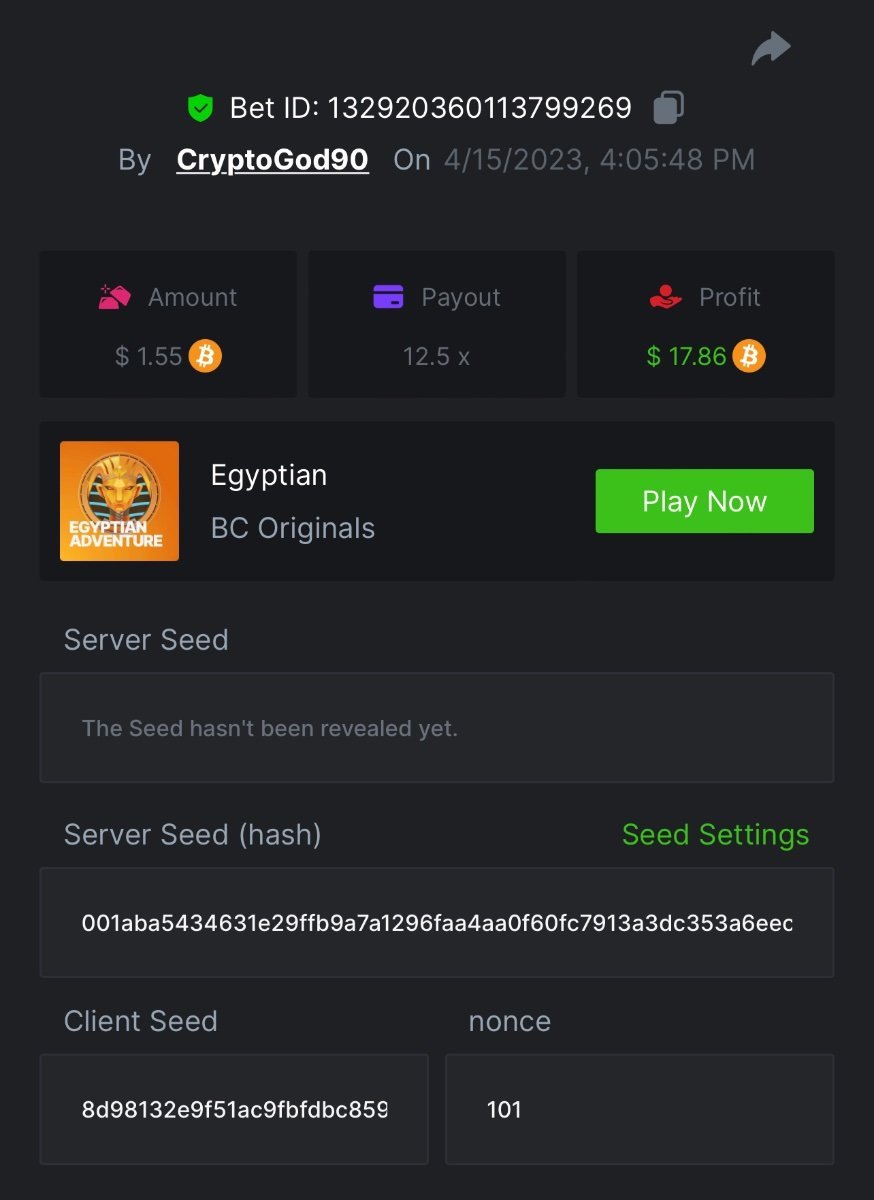This screenshot has width=874, height=1200.
Task: Click the BC Originals provider label
Action: point(293,528)
